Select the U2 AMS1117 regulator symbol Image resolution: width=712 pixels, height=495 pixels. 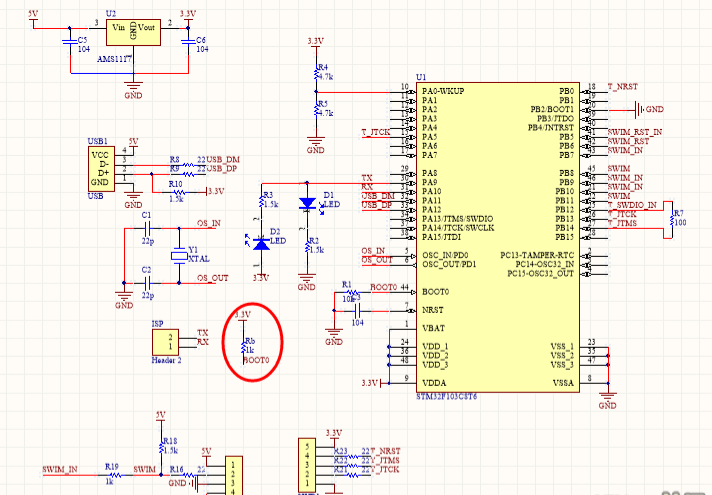coord(133,32)
